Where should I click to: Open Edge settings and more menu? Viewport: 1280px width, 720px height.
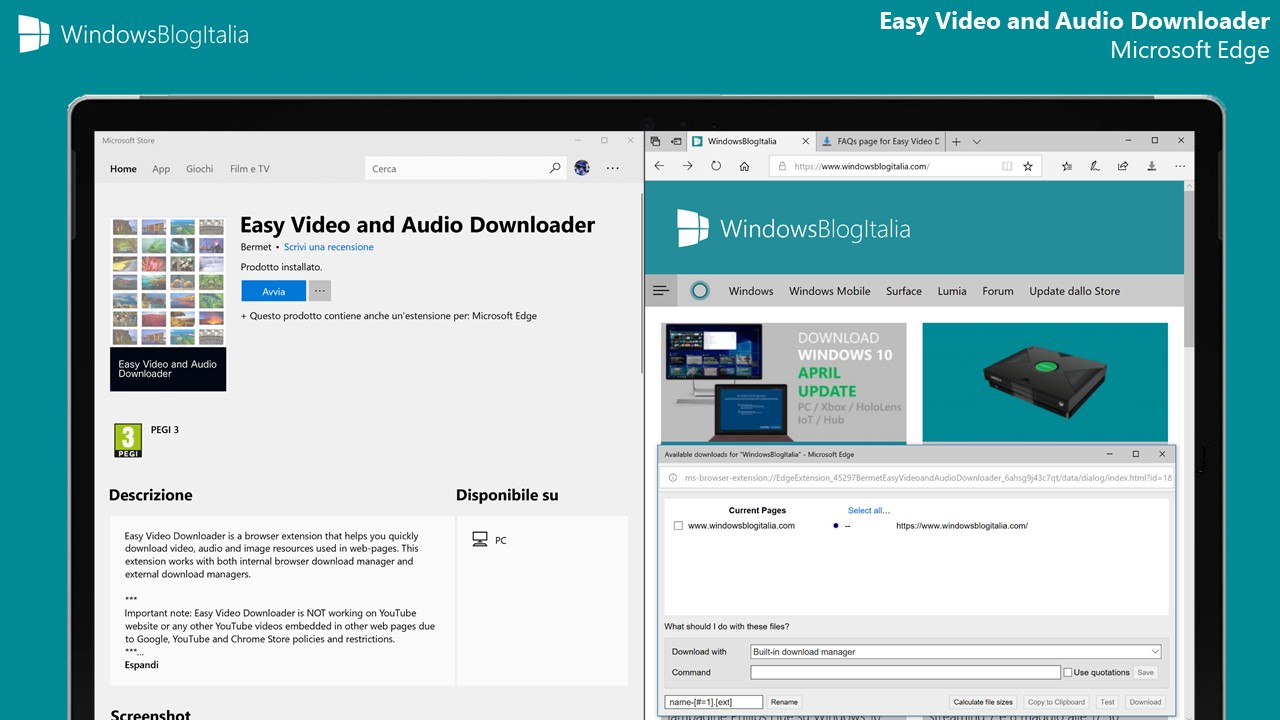pyautogui.click(x=1180, y=166)
